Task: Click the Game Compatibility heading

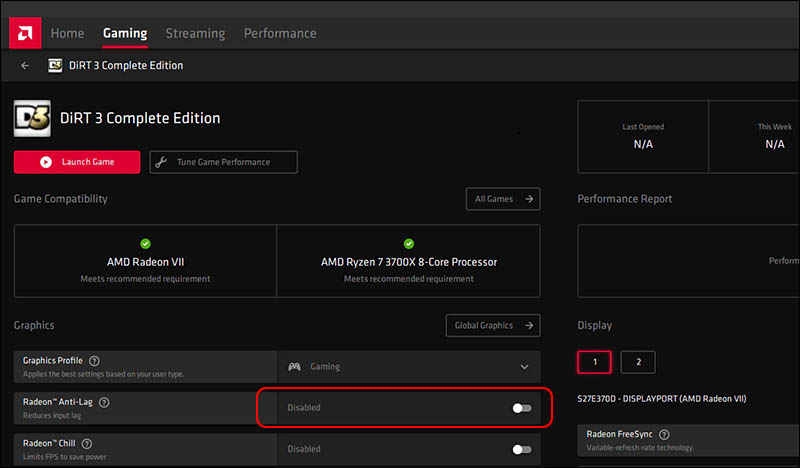Action: pos(61,199)
